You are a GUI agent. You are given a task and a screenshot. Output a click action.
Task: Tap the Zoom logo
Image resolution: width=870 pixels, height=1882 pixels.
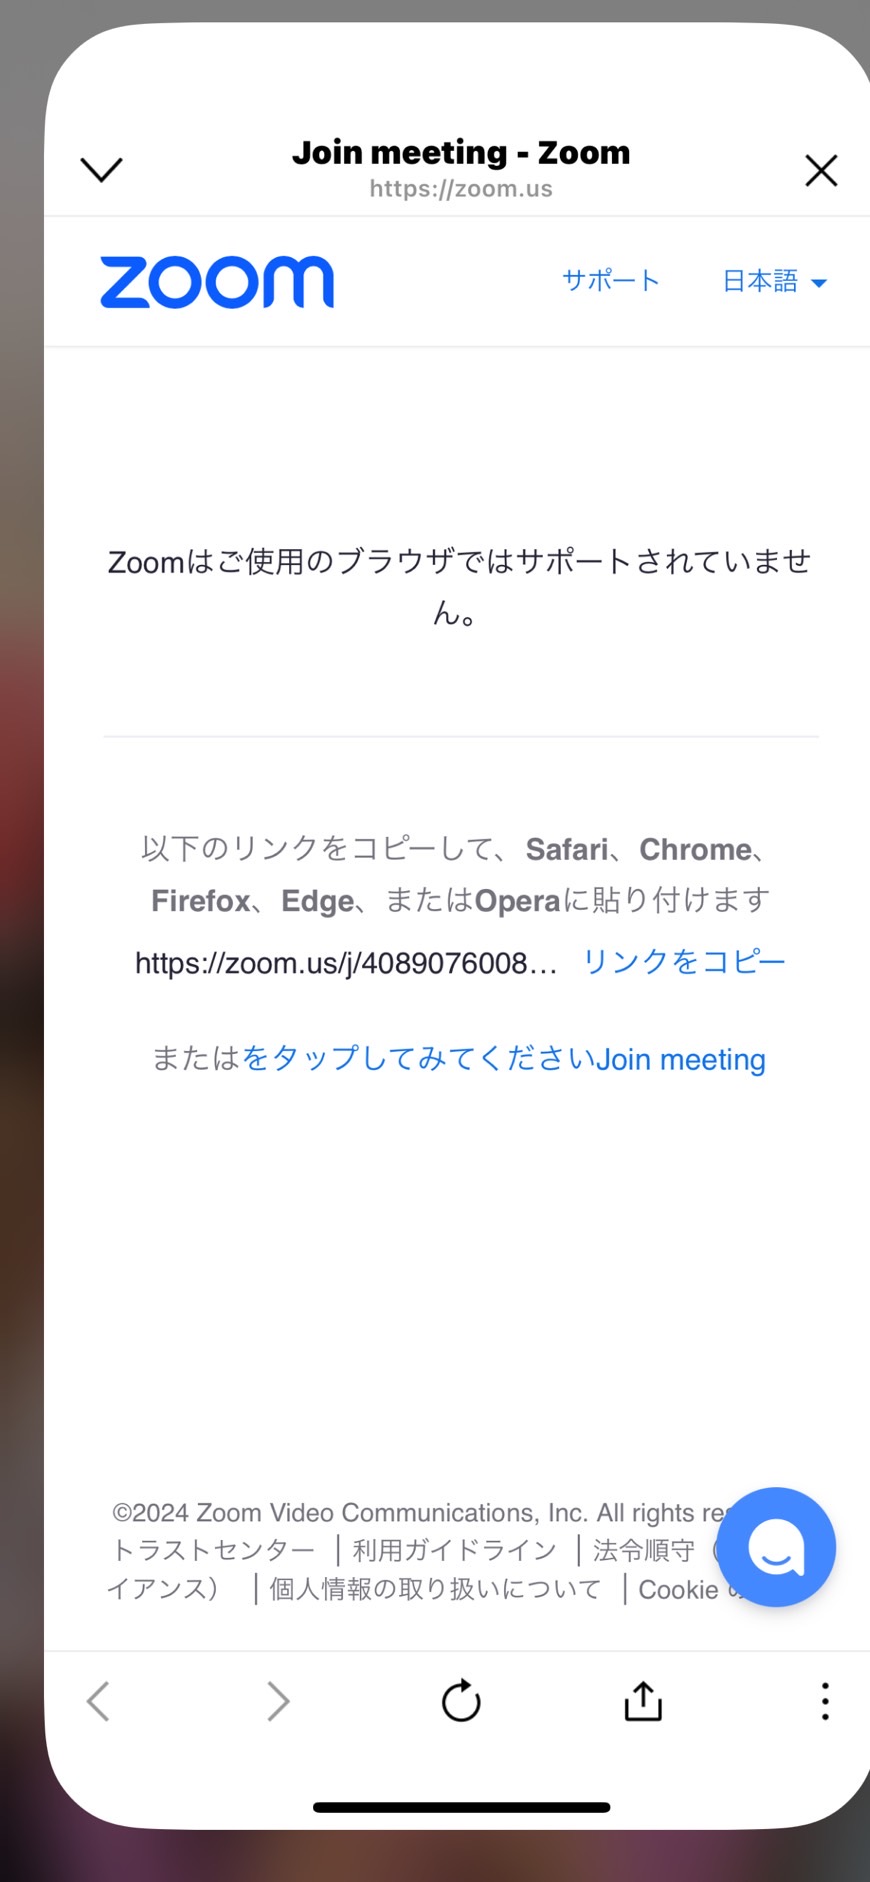[217, 282]
